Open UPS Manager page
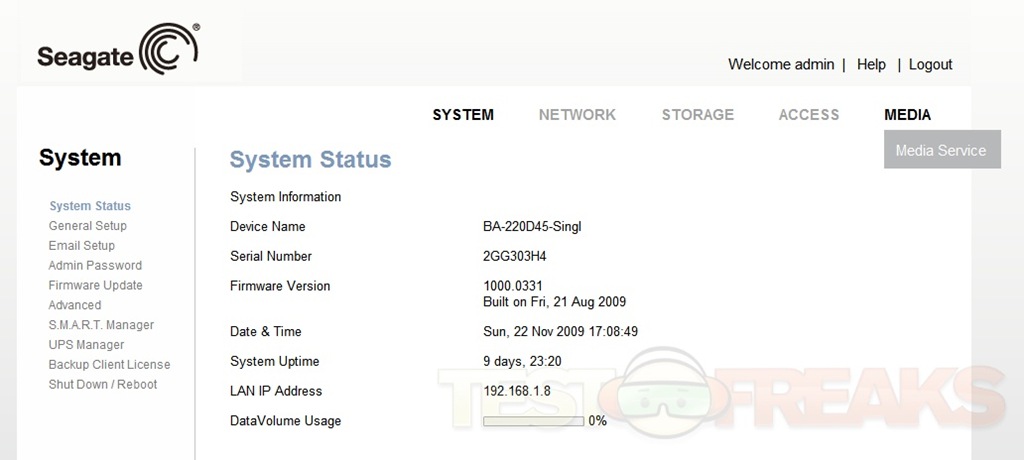 86,345
